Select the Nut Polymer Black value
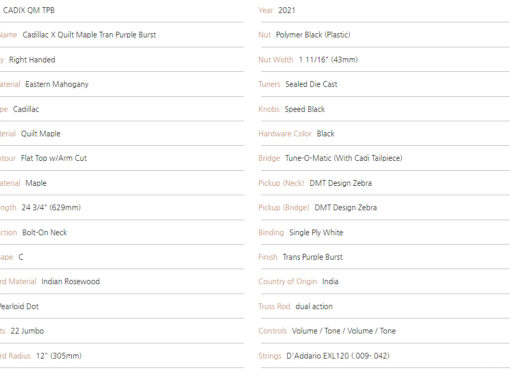This screenshot has height=382, width=510. pos(313,35)
